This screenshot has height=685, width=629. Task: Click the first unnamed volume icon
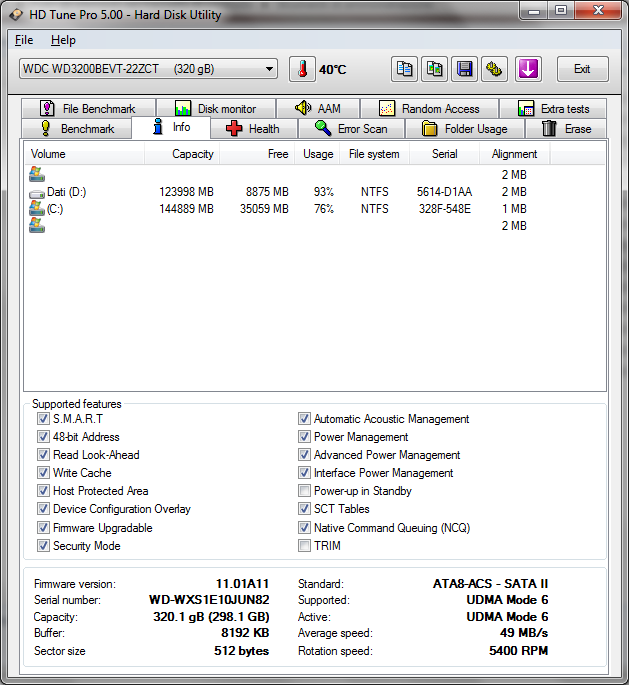click(37, 174)
